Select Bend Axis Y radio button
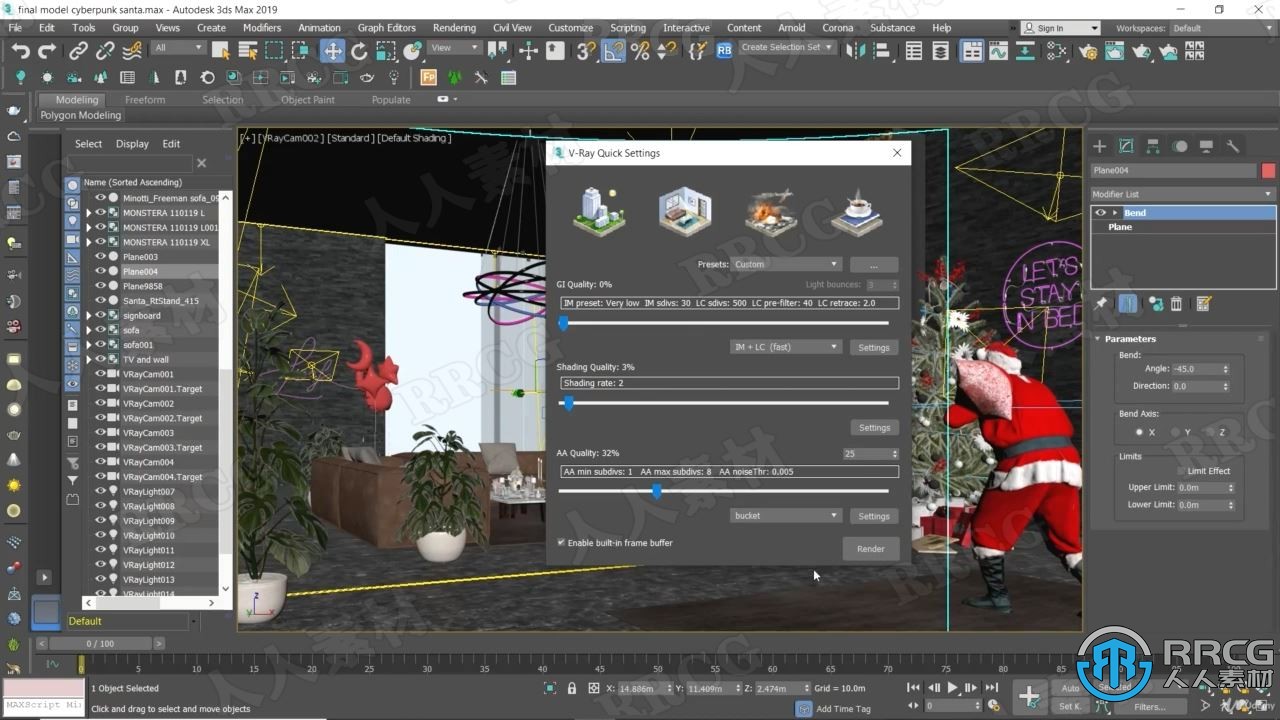This screenshot has width=1280, height=720. pyautogui.click(x=1175, y=432)
